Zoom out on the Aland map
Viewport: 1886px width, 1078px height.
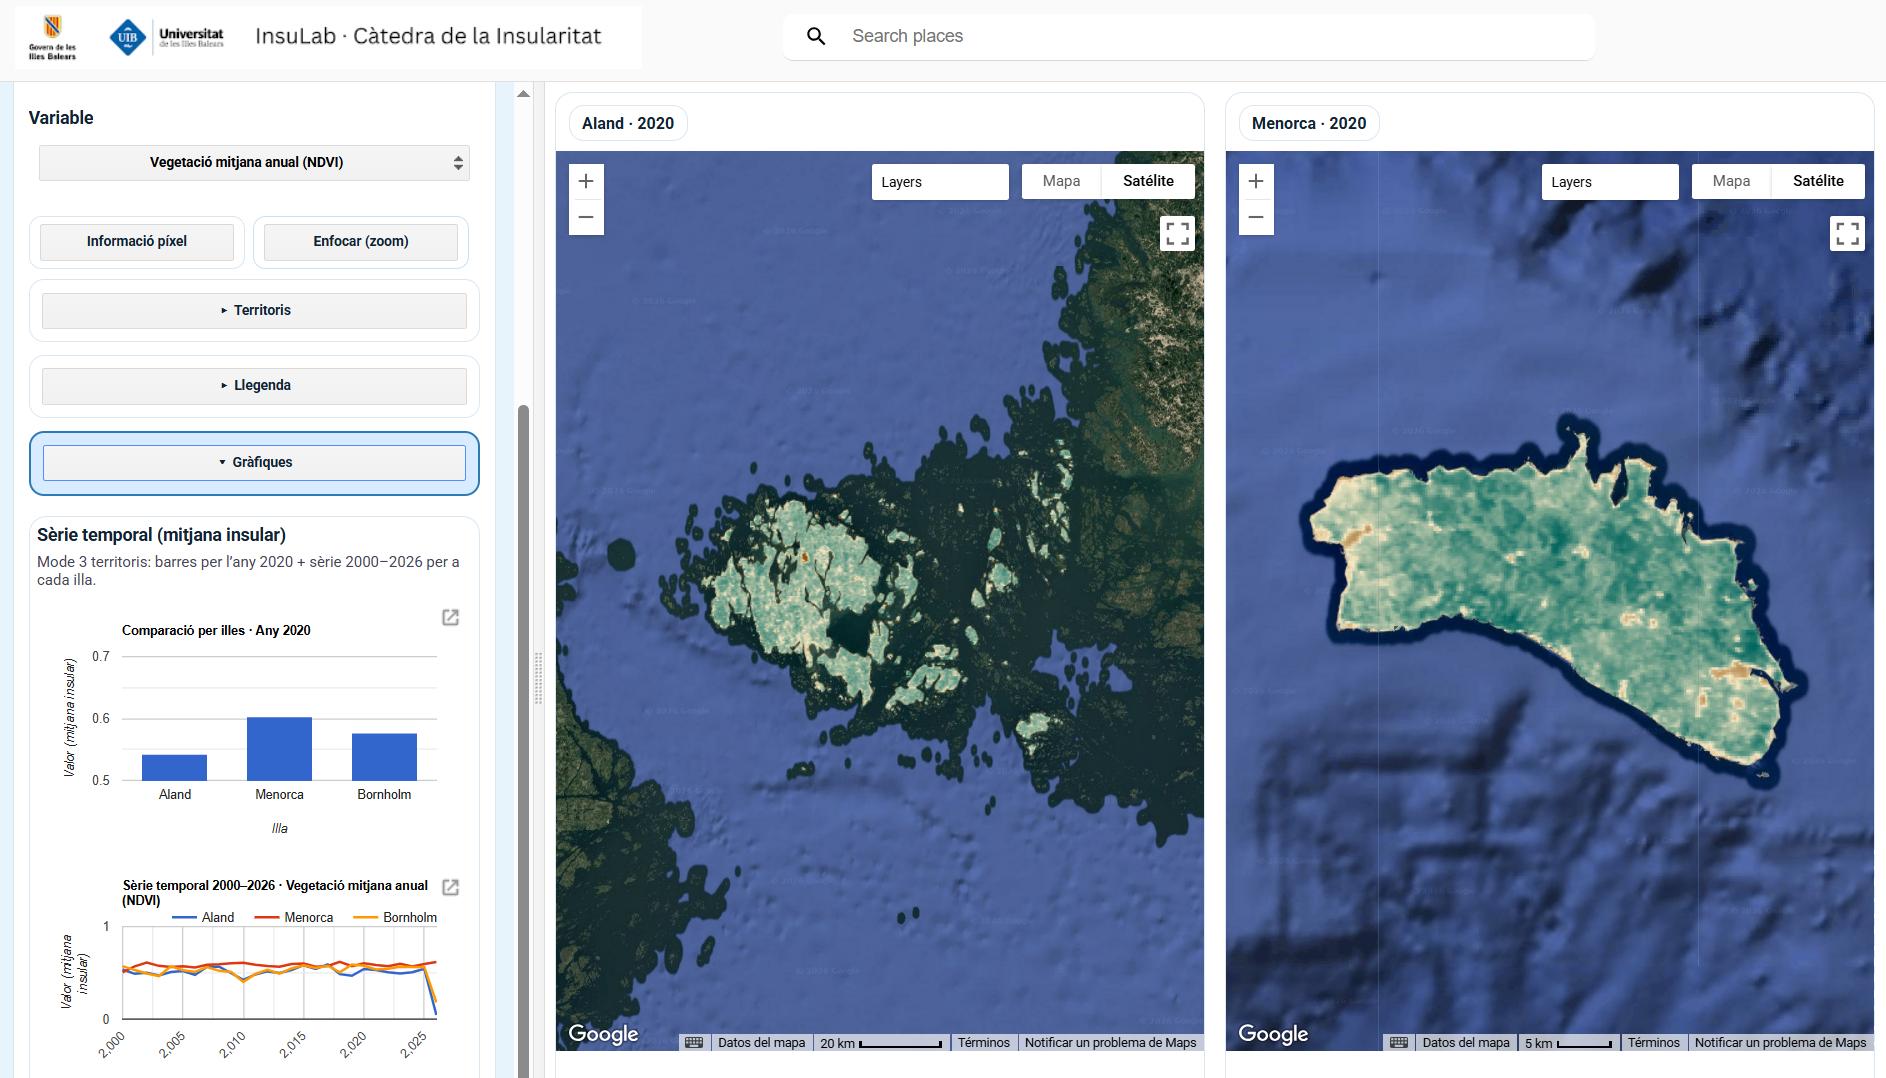tap(586, 217)
